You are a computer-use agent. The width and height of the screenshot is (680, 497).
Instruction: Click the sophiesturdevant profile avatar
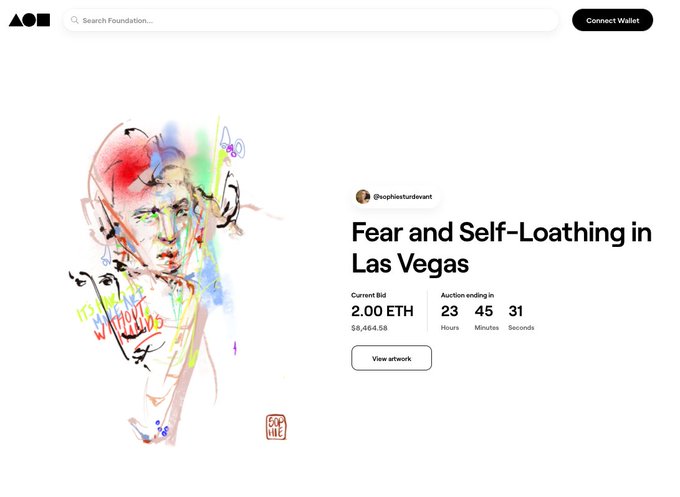pyautogui.click(x=363, y=196)
